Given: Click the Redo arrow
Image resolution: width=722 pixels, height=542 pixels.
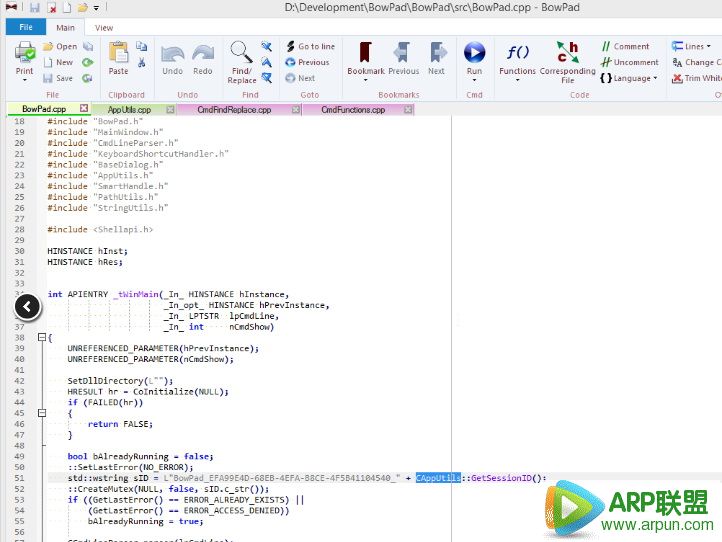Looking at the screenshot, I should pyautogui.click(x=203, y=54).
